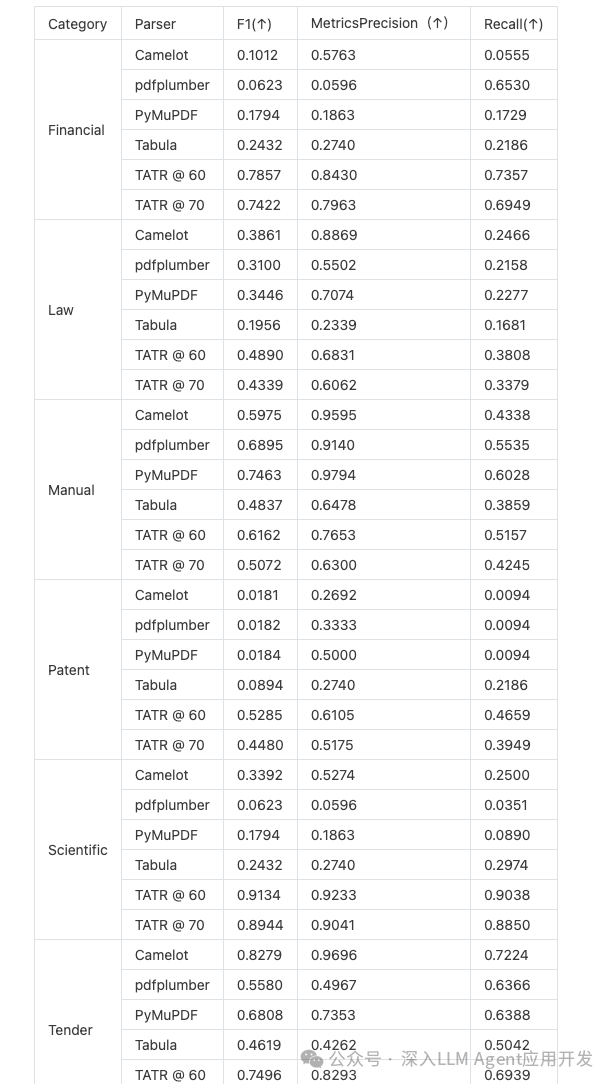Viewport: 613px width, 1084px height.
Task: Click the F1 value 0.9134
Action: pos(259,895)
